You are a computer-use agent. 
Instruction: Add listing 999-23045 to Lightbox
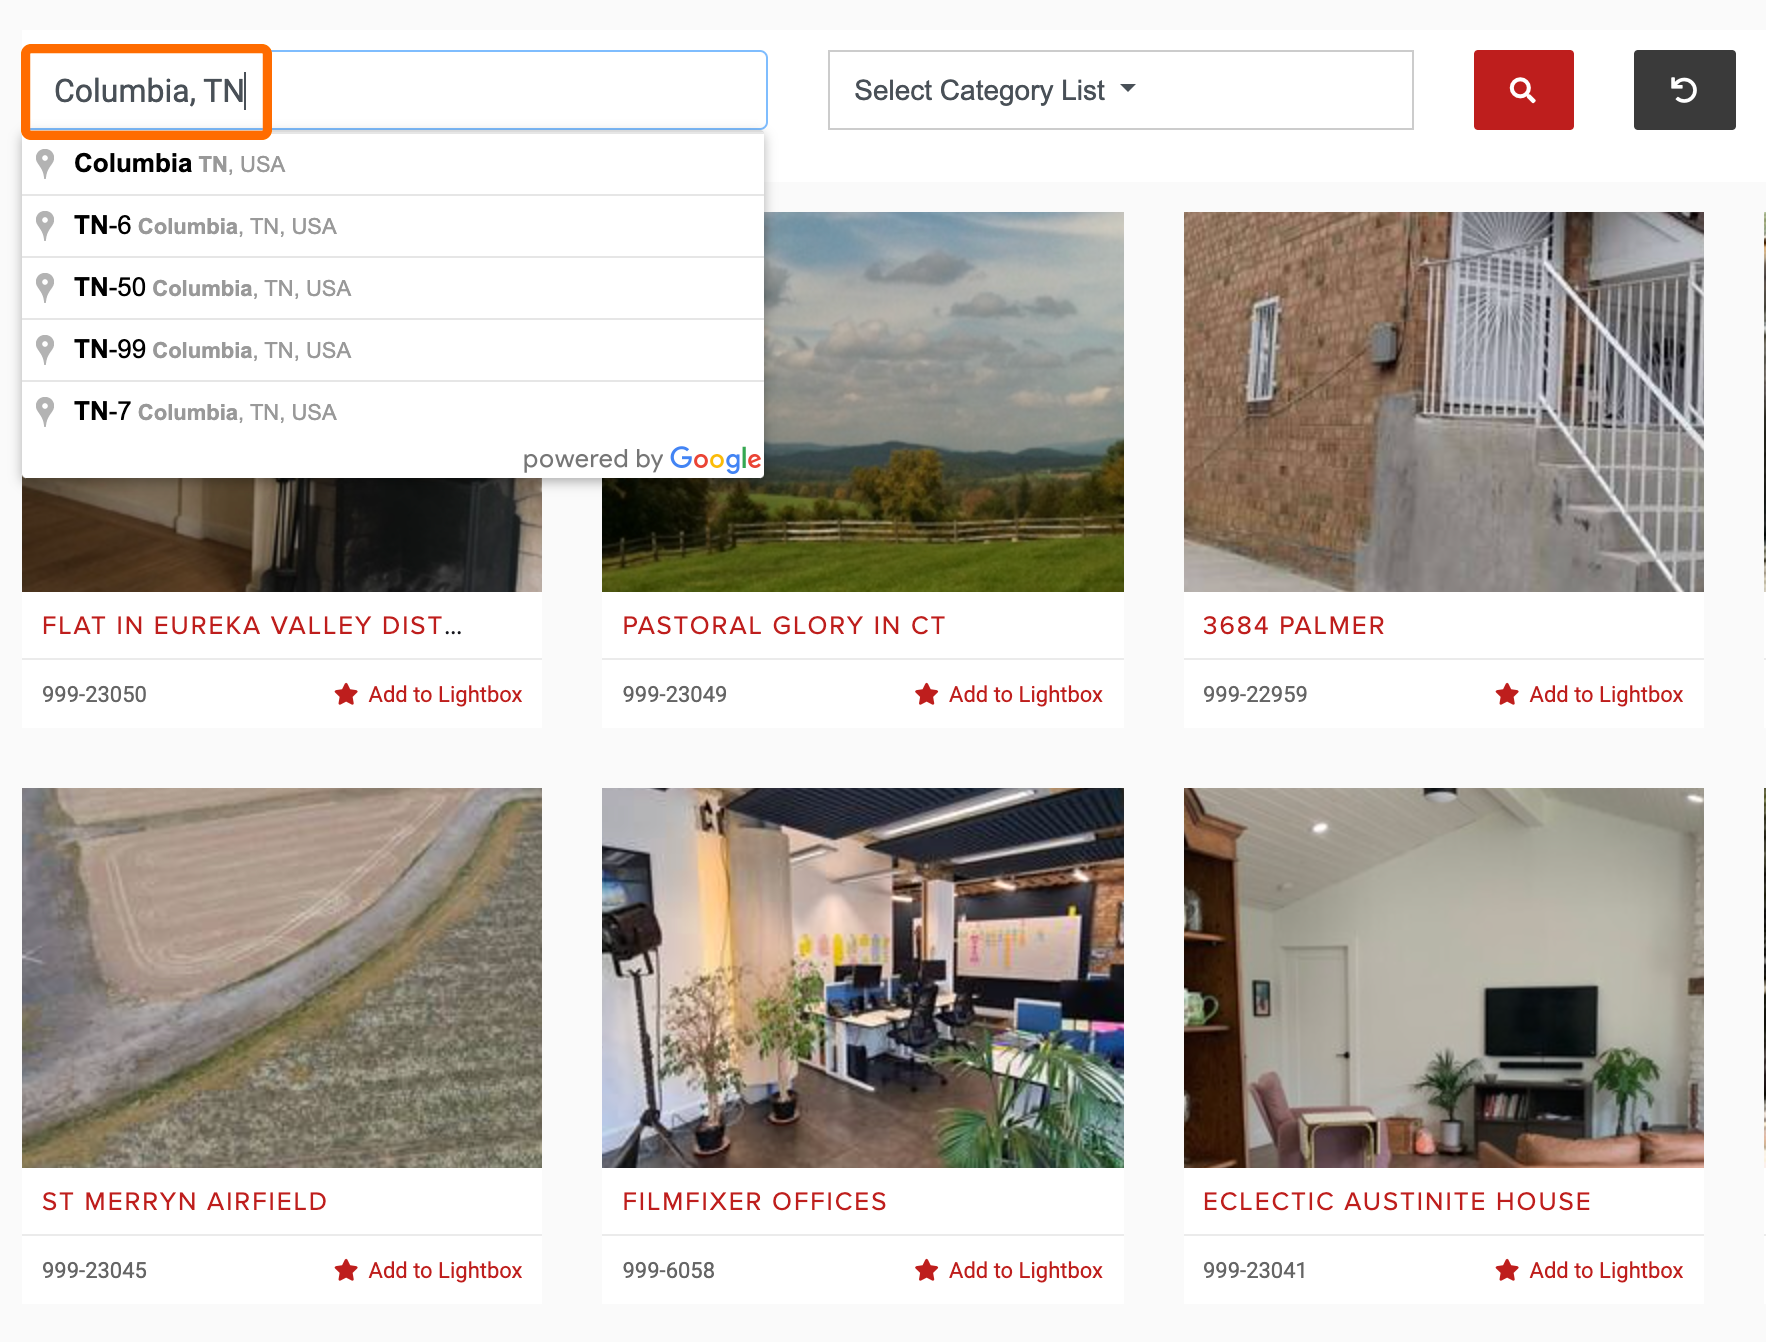(428, 1270)
